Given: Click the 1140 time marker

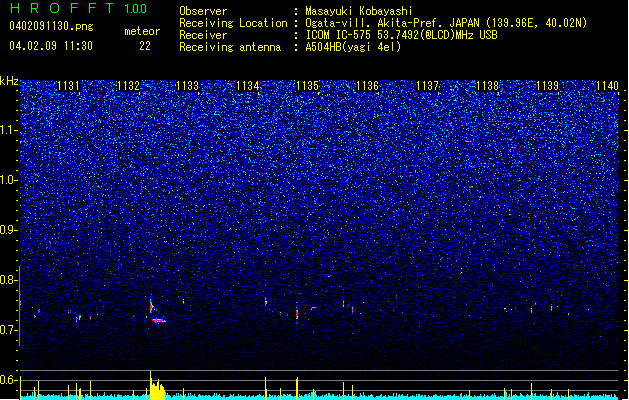Looking at the screenshot, I should (607, 86).
